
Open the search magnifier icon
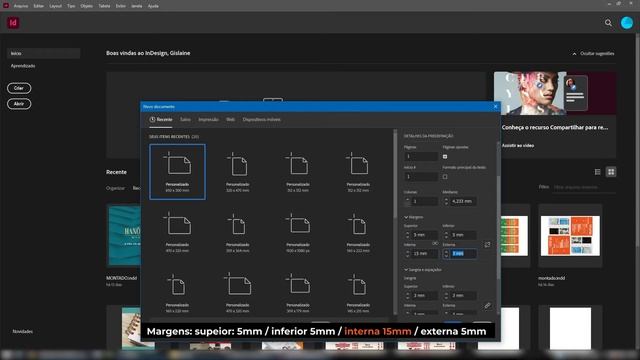tap(608, 23)
